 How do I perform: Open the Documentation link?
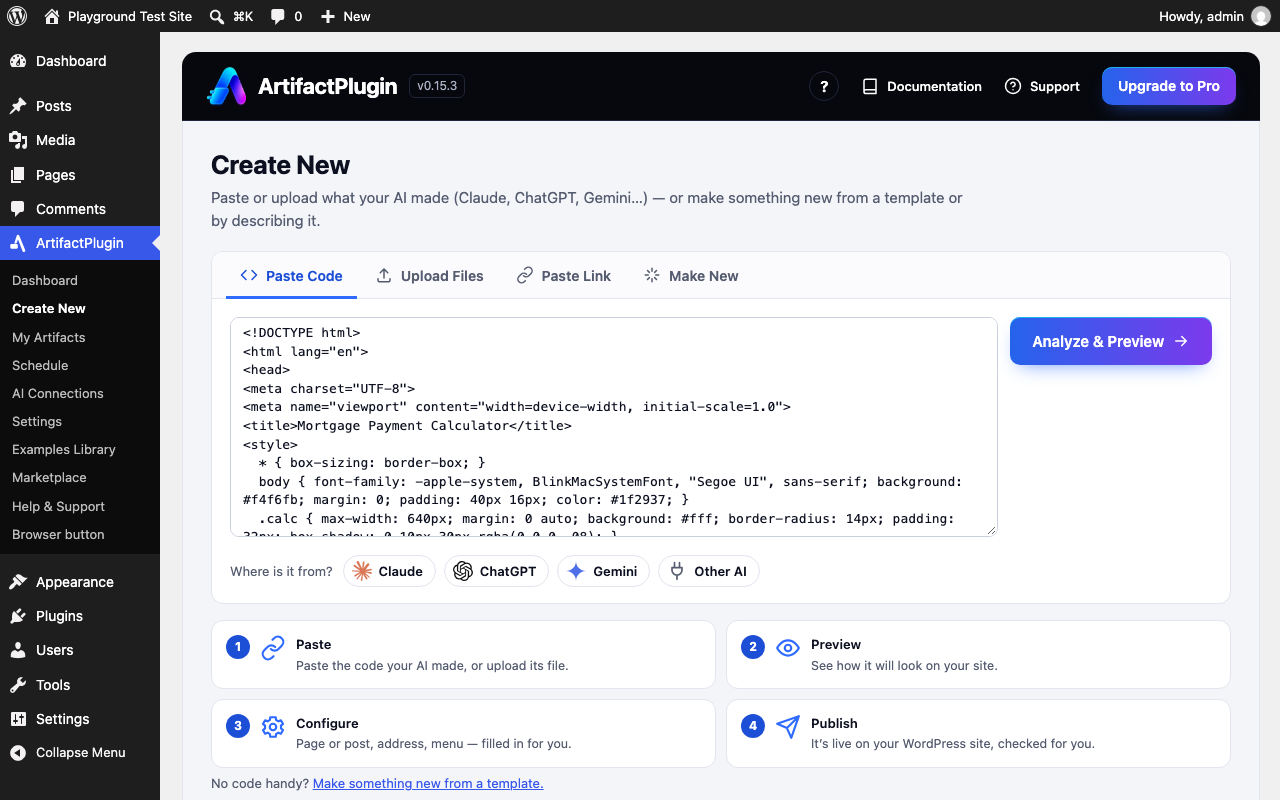[x=922, y=86]
